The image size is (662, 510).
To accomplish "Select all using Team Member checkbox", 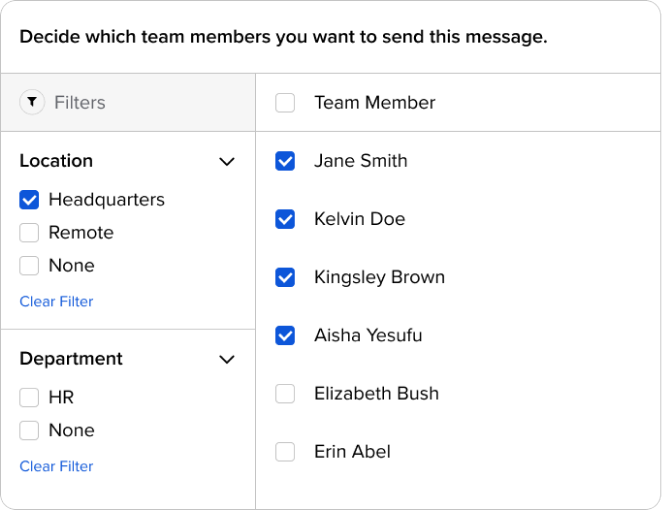I will tap(285, 102).
